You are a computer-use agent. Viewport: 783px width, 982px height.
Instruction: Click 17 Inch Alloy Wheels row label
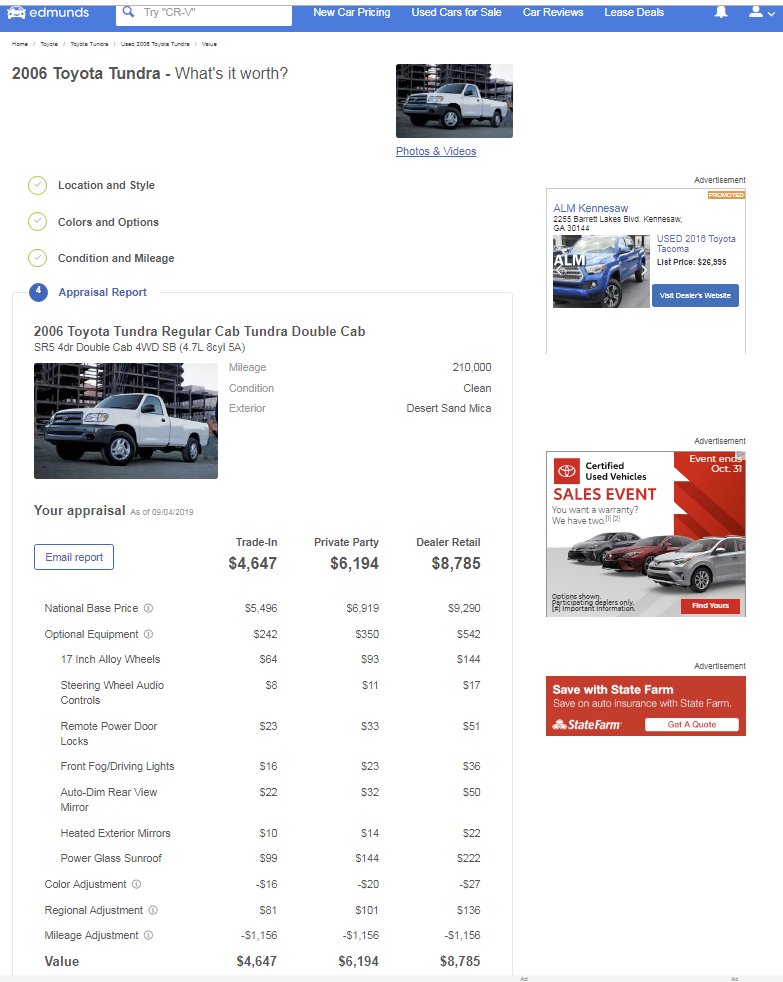point(110,659)
